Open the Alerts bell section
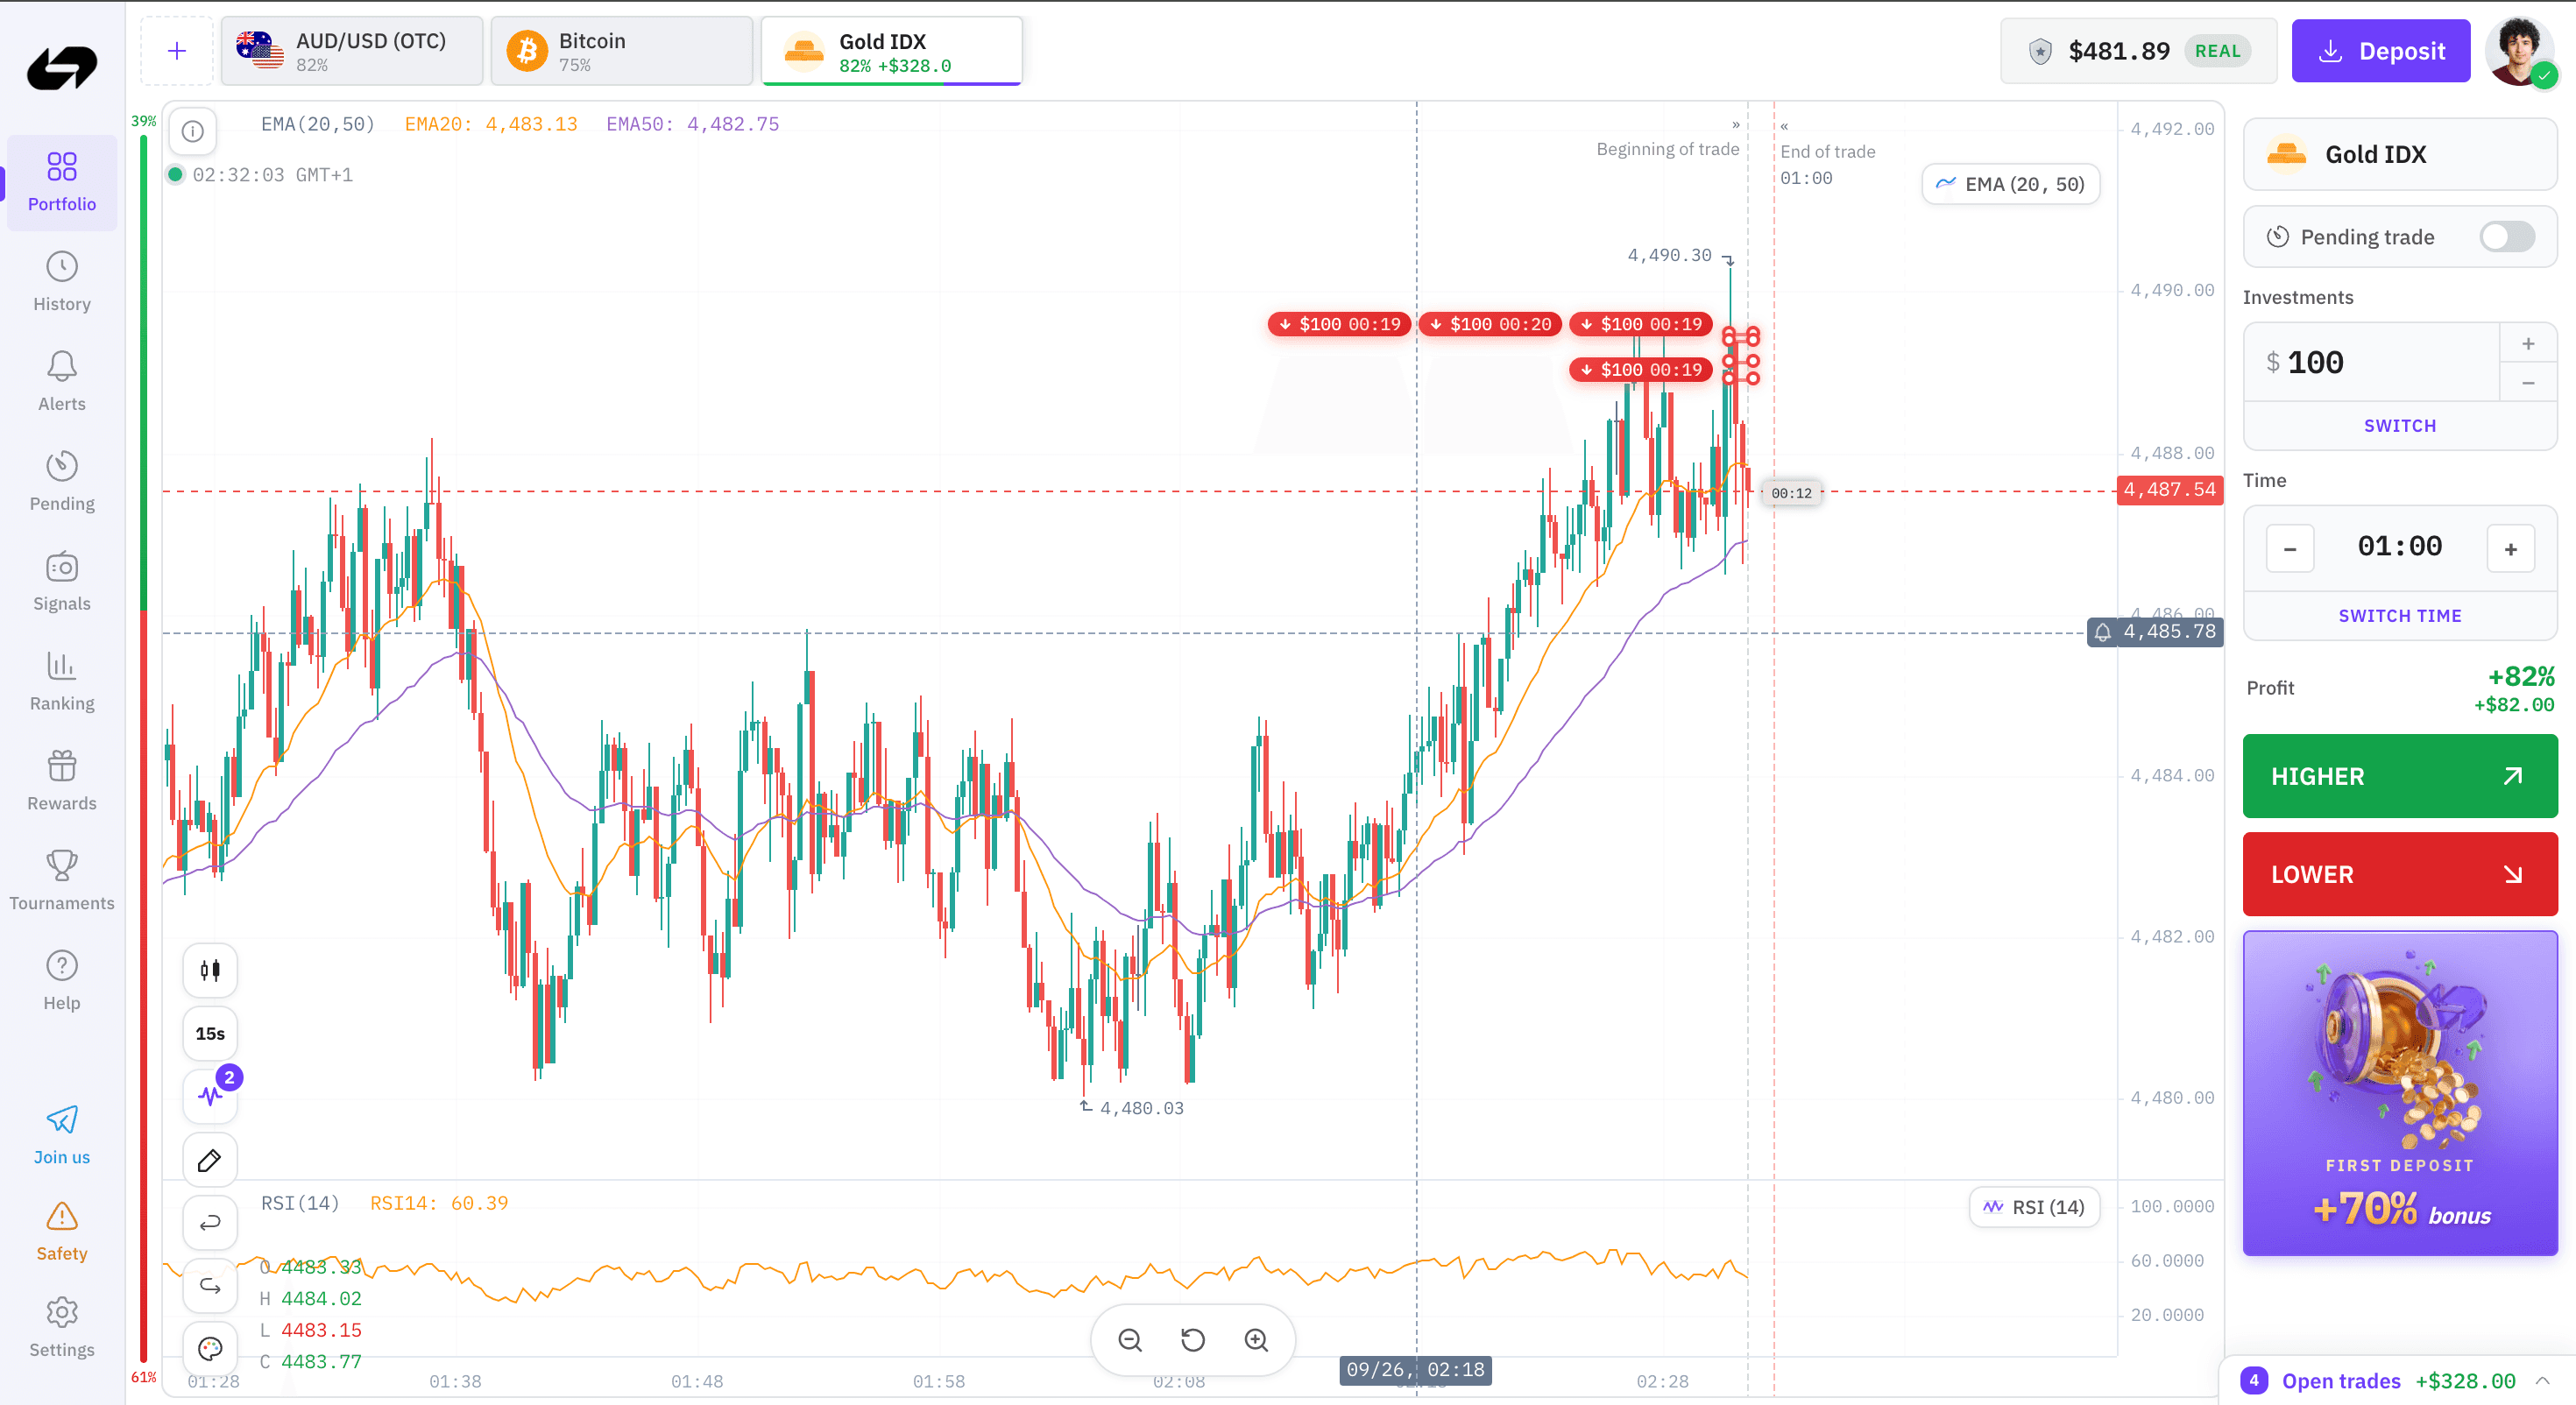The width and height of the screenshot is (2576, 1405). pyautogui.click(x=62, y=382)
